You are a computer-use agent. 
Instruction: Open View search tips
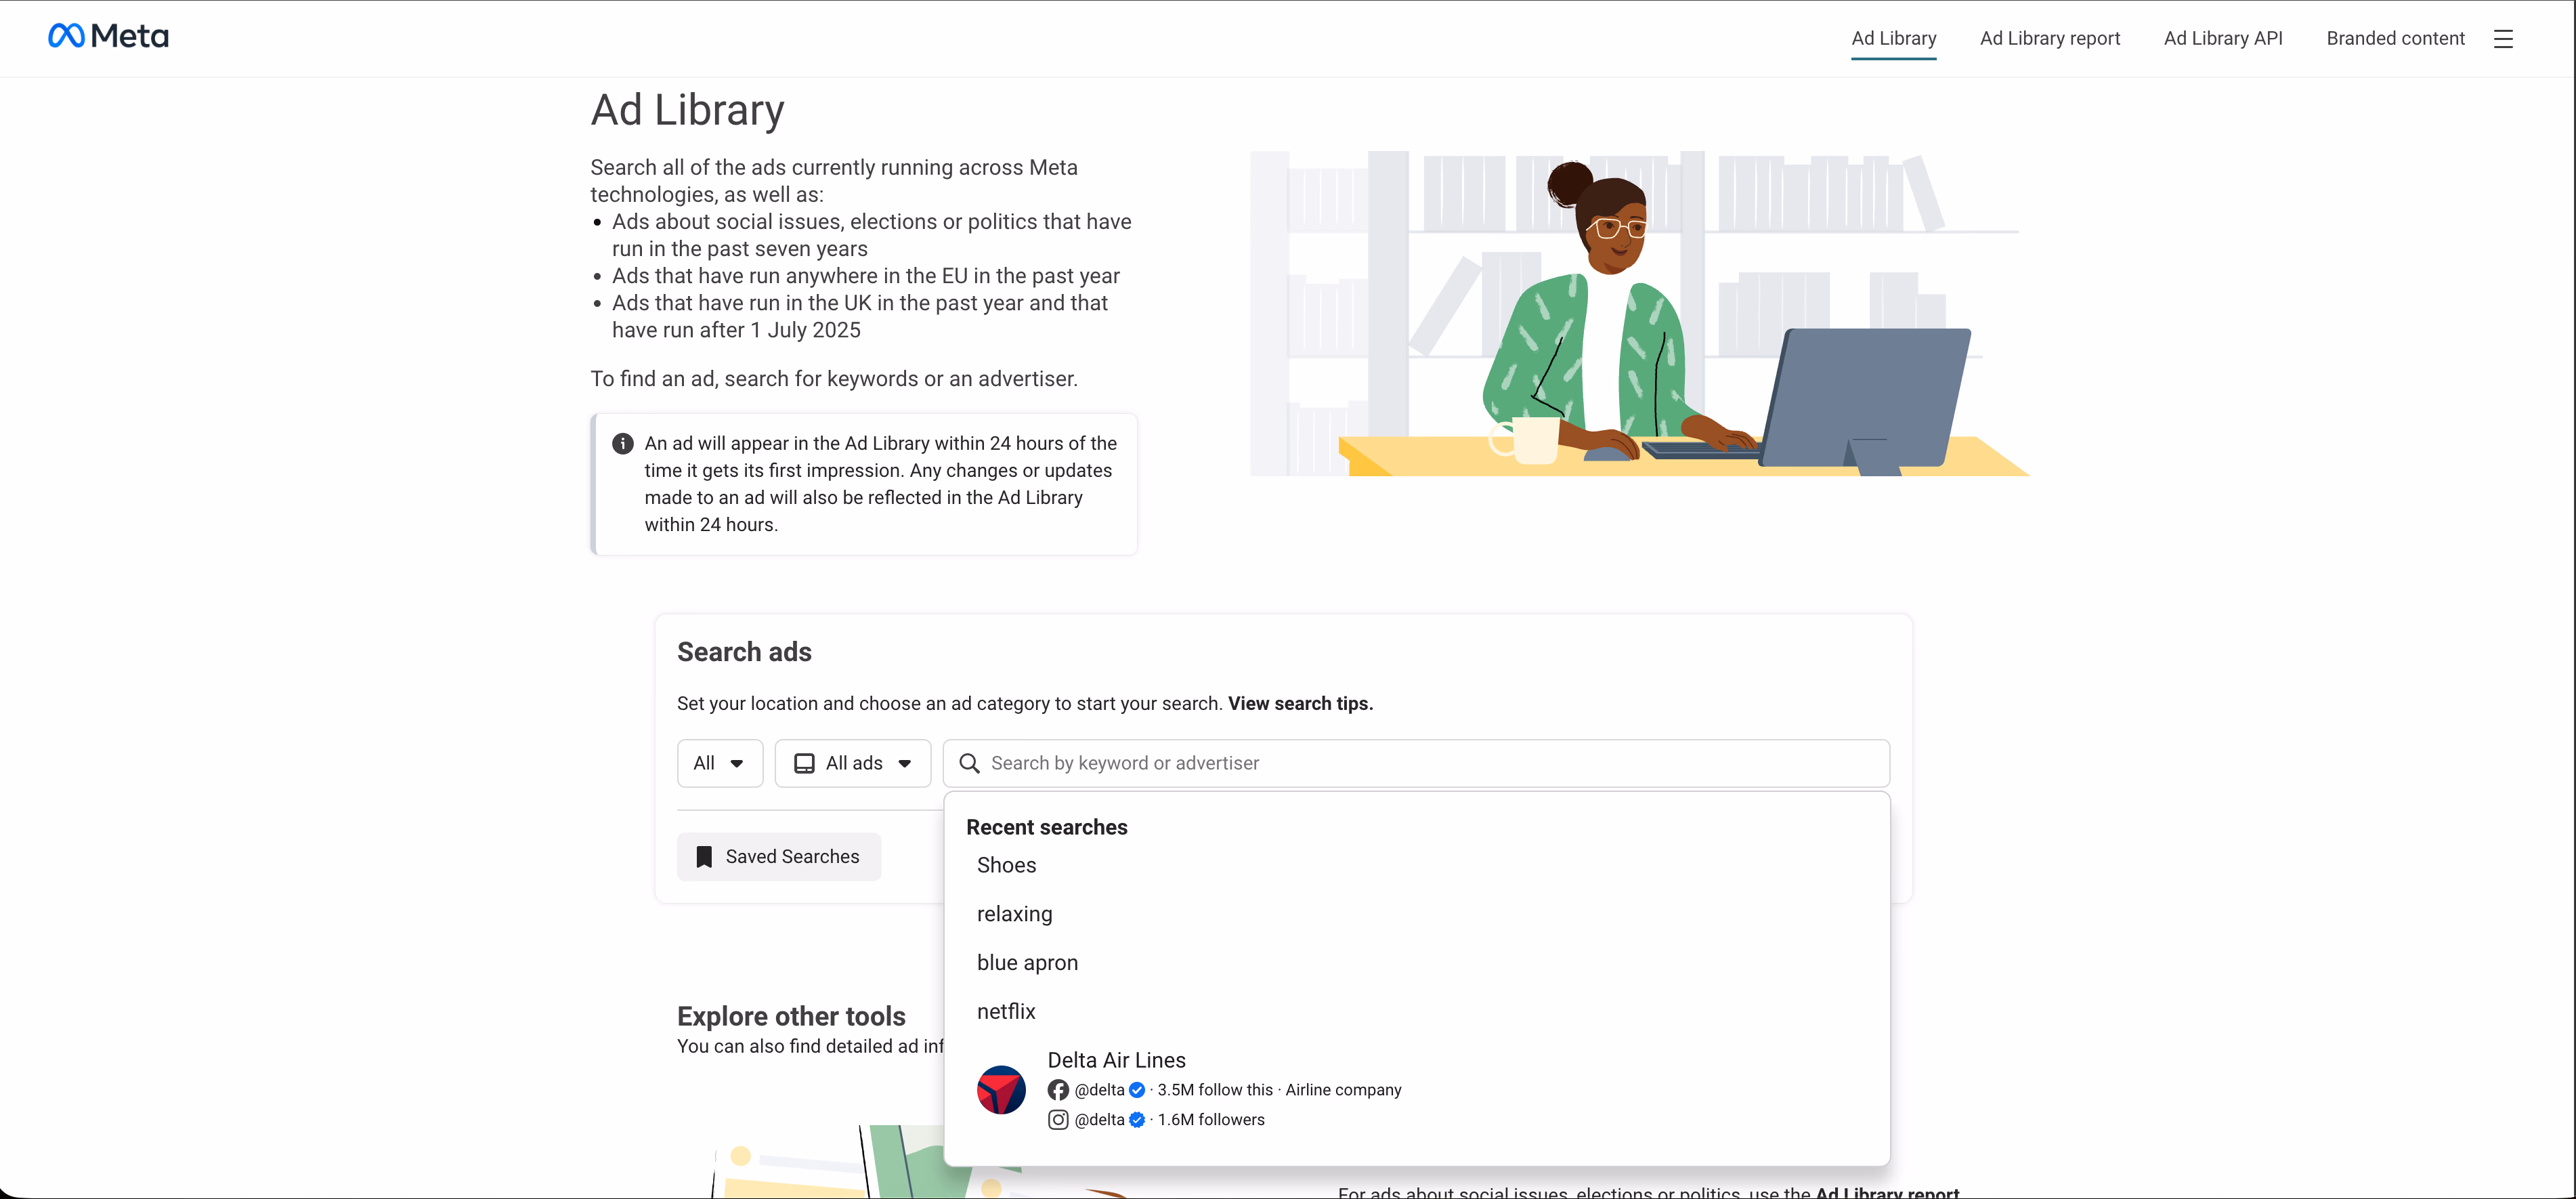click(x=1299, y=703)
